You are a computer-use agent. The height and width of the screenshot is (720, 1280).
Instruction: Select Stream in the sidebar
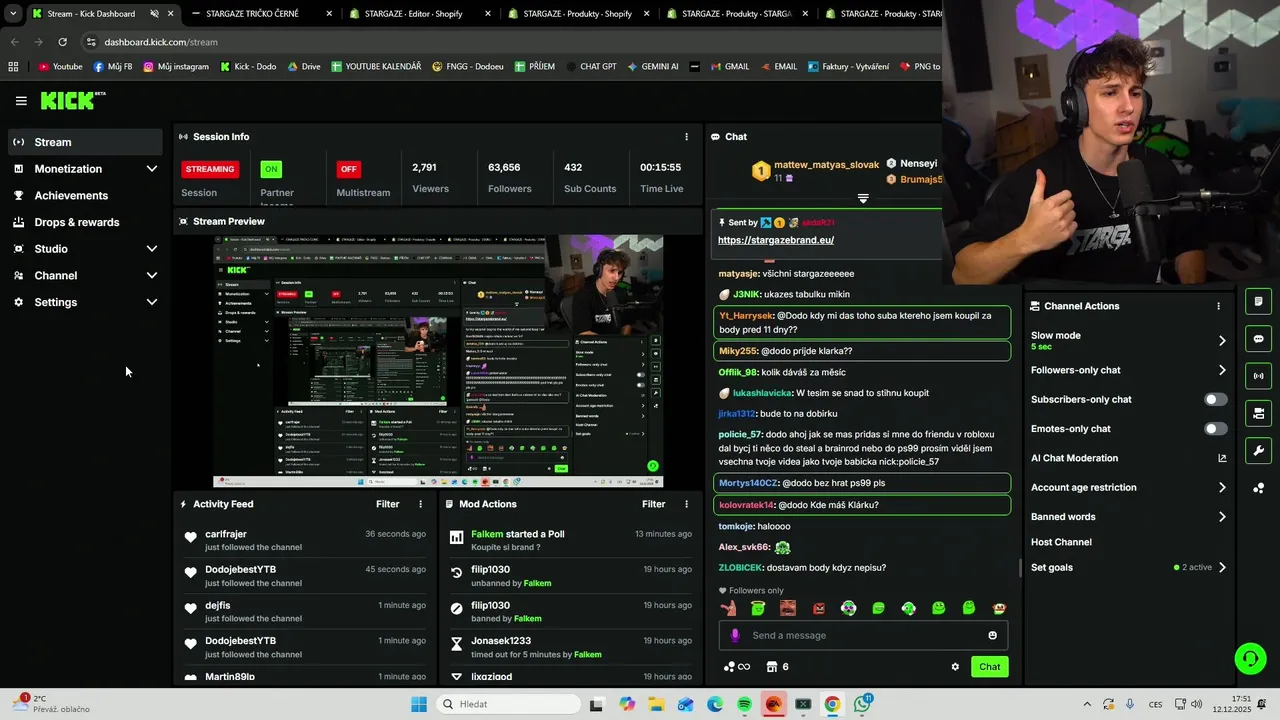85,142
